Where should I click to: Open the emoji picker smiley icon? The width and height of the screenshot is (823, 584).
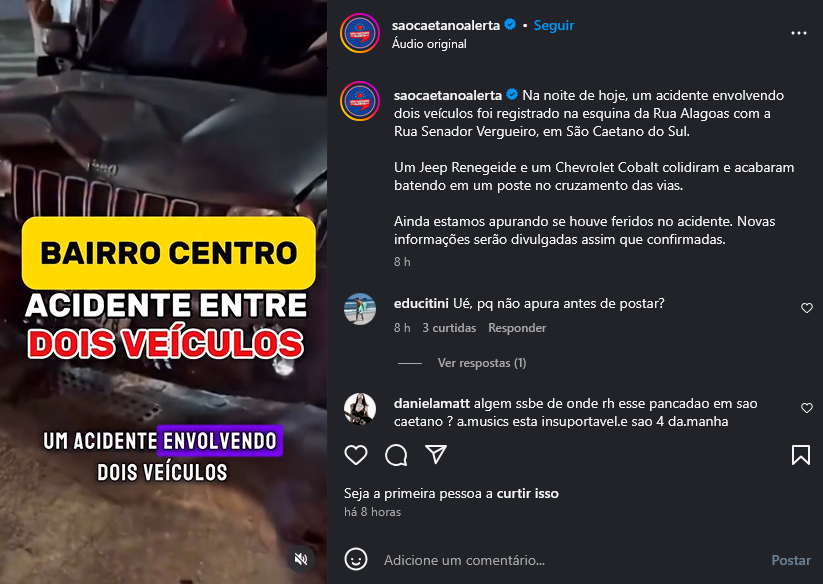point(356,559)
